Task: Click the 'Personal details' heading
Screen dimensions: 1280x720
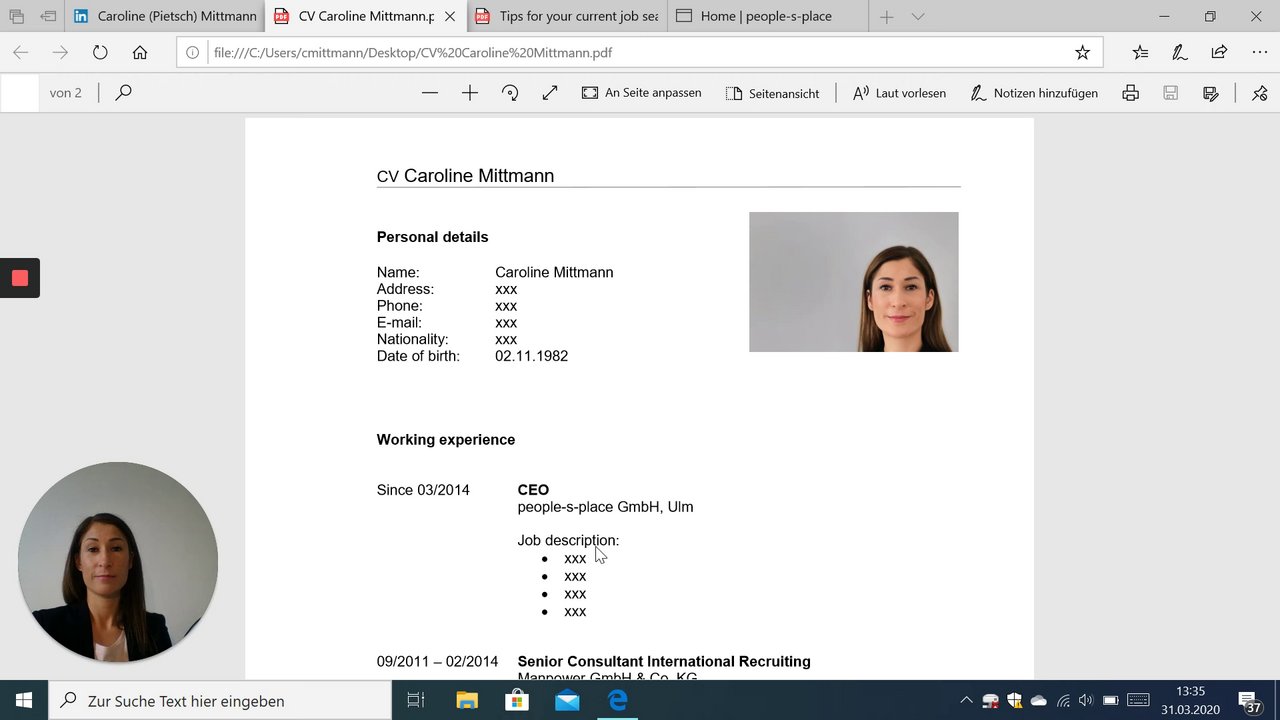Action: 432,237
